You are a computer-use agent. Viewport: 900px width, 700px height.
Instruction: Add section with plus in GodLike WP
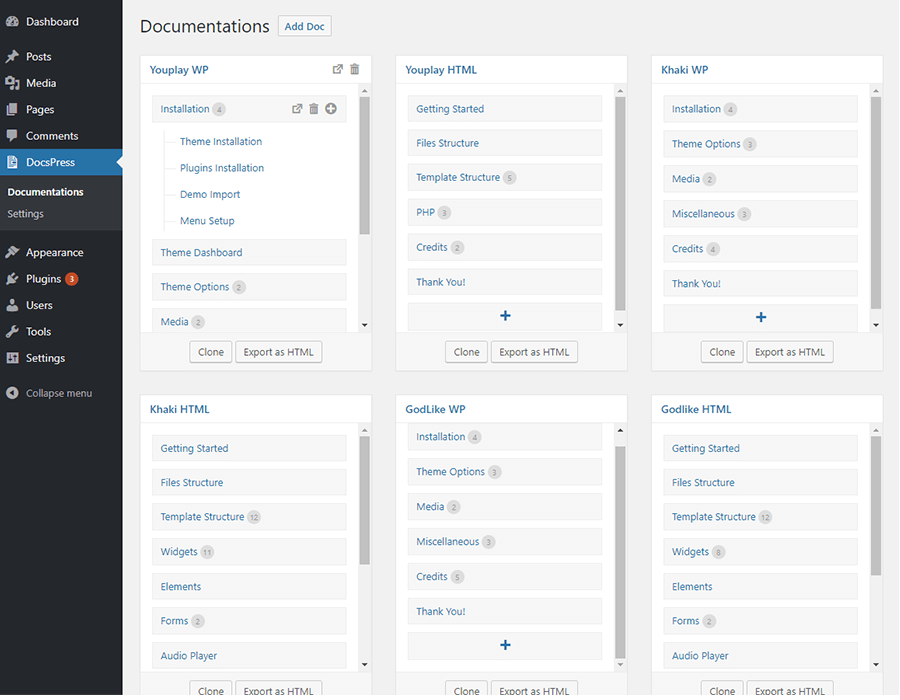pyautogui.click(x=505, y=645)
